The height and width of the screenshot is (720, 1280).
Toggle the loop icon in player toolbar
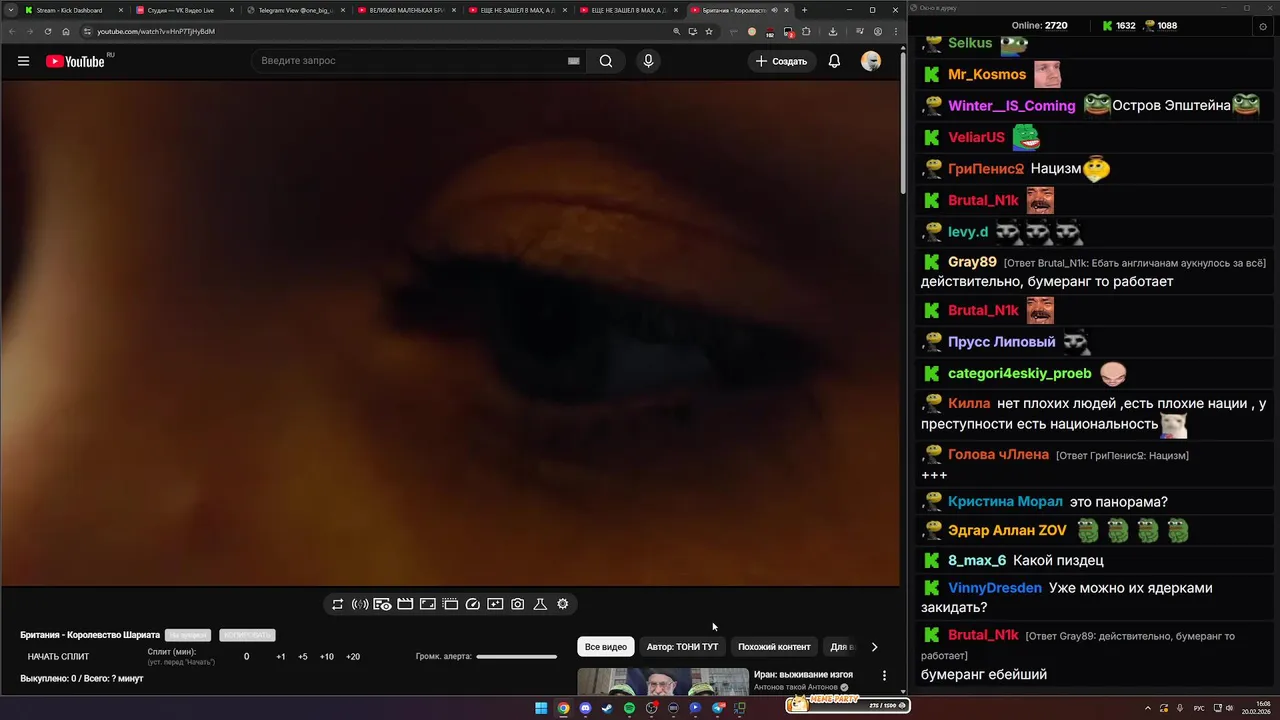click(337, 604)
